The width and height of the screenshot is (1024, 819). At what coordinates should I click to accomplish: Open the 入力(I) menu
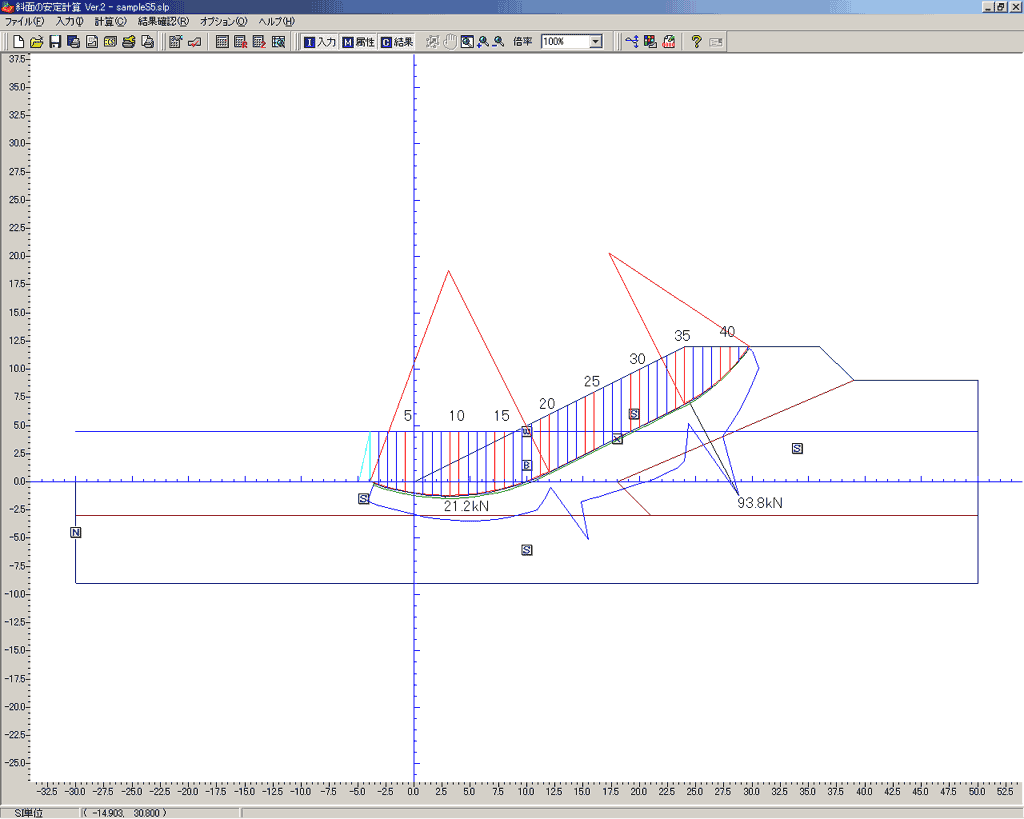pyautogui.click(x=70, y=22)
